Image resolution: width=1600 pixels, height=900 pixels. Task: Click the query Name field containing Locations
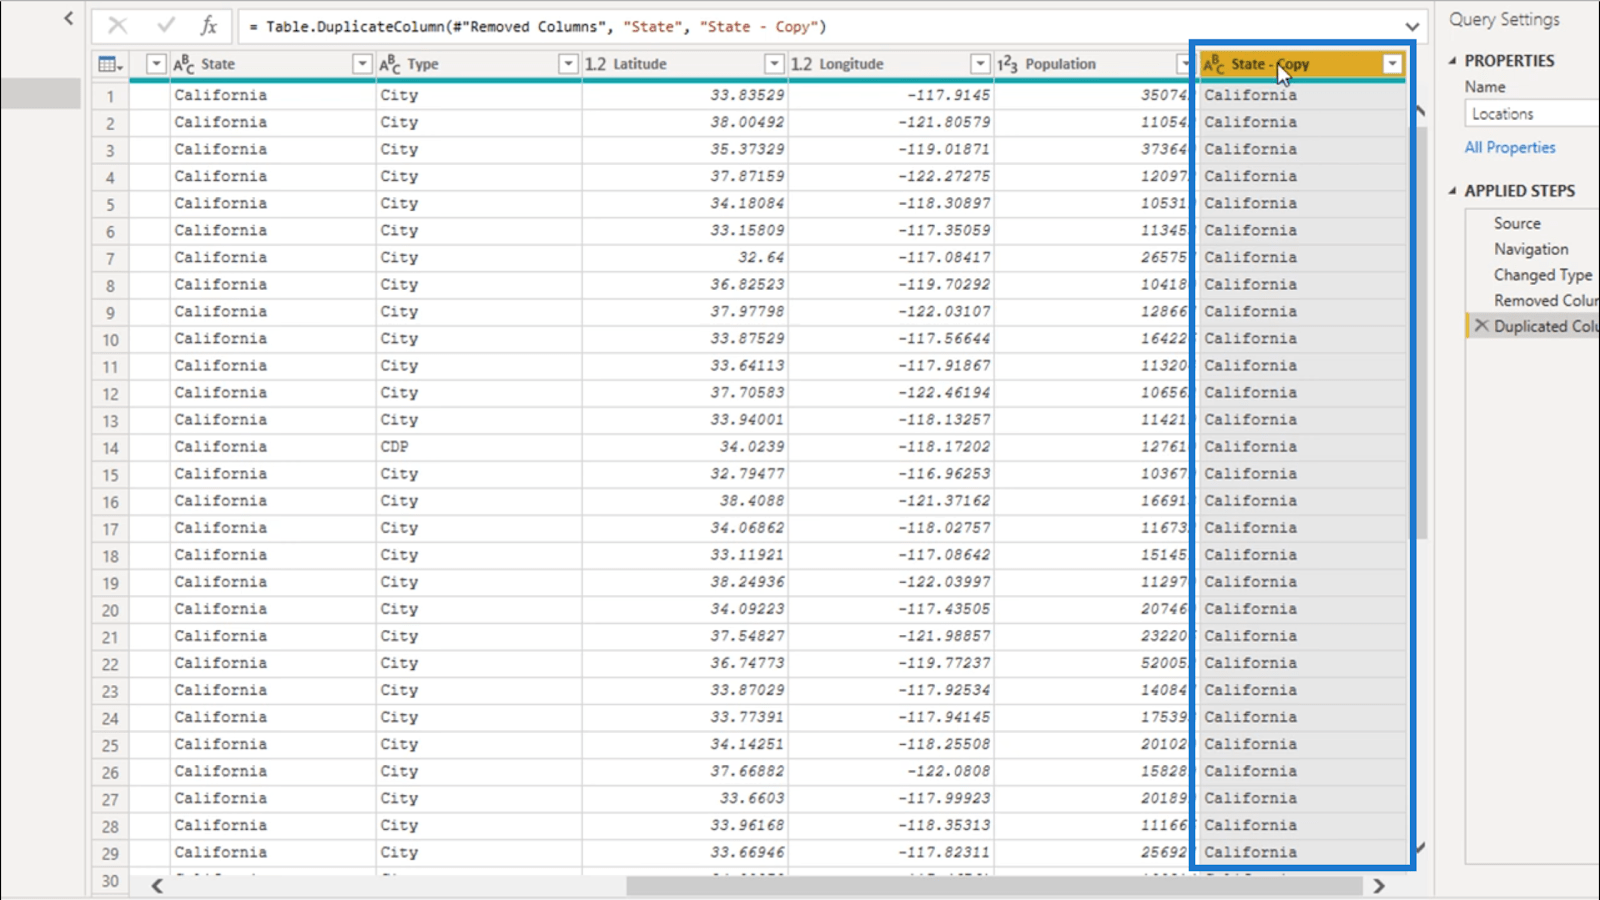(1532, 114)
